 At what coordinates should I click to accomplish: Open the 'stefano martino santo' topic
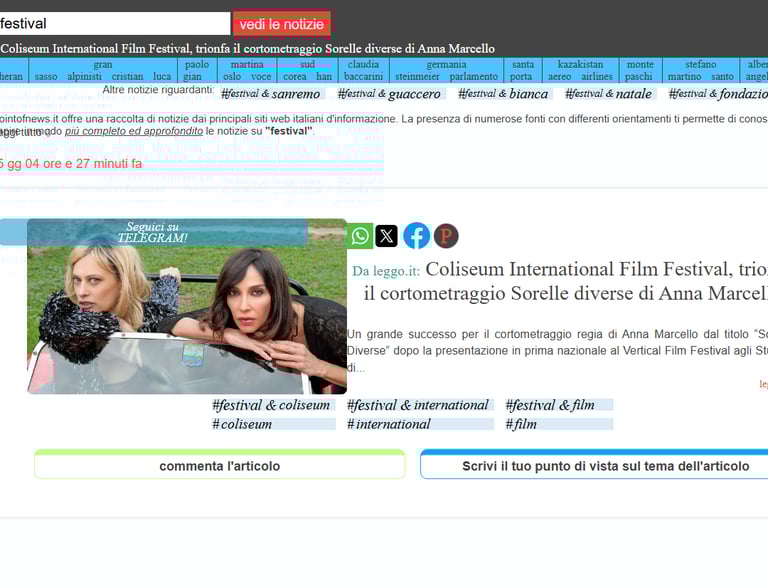[701, 71]
